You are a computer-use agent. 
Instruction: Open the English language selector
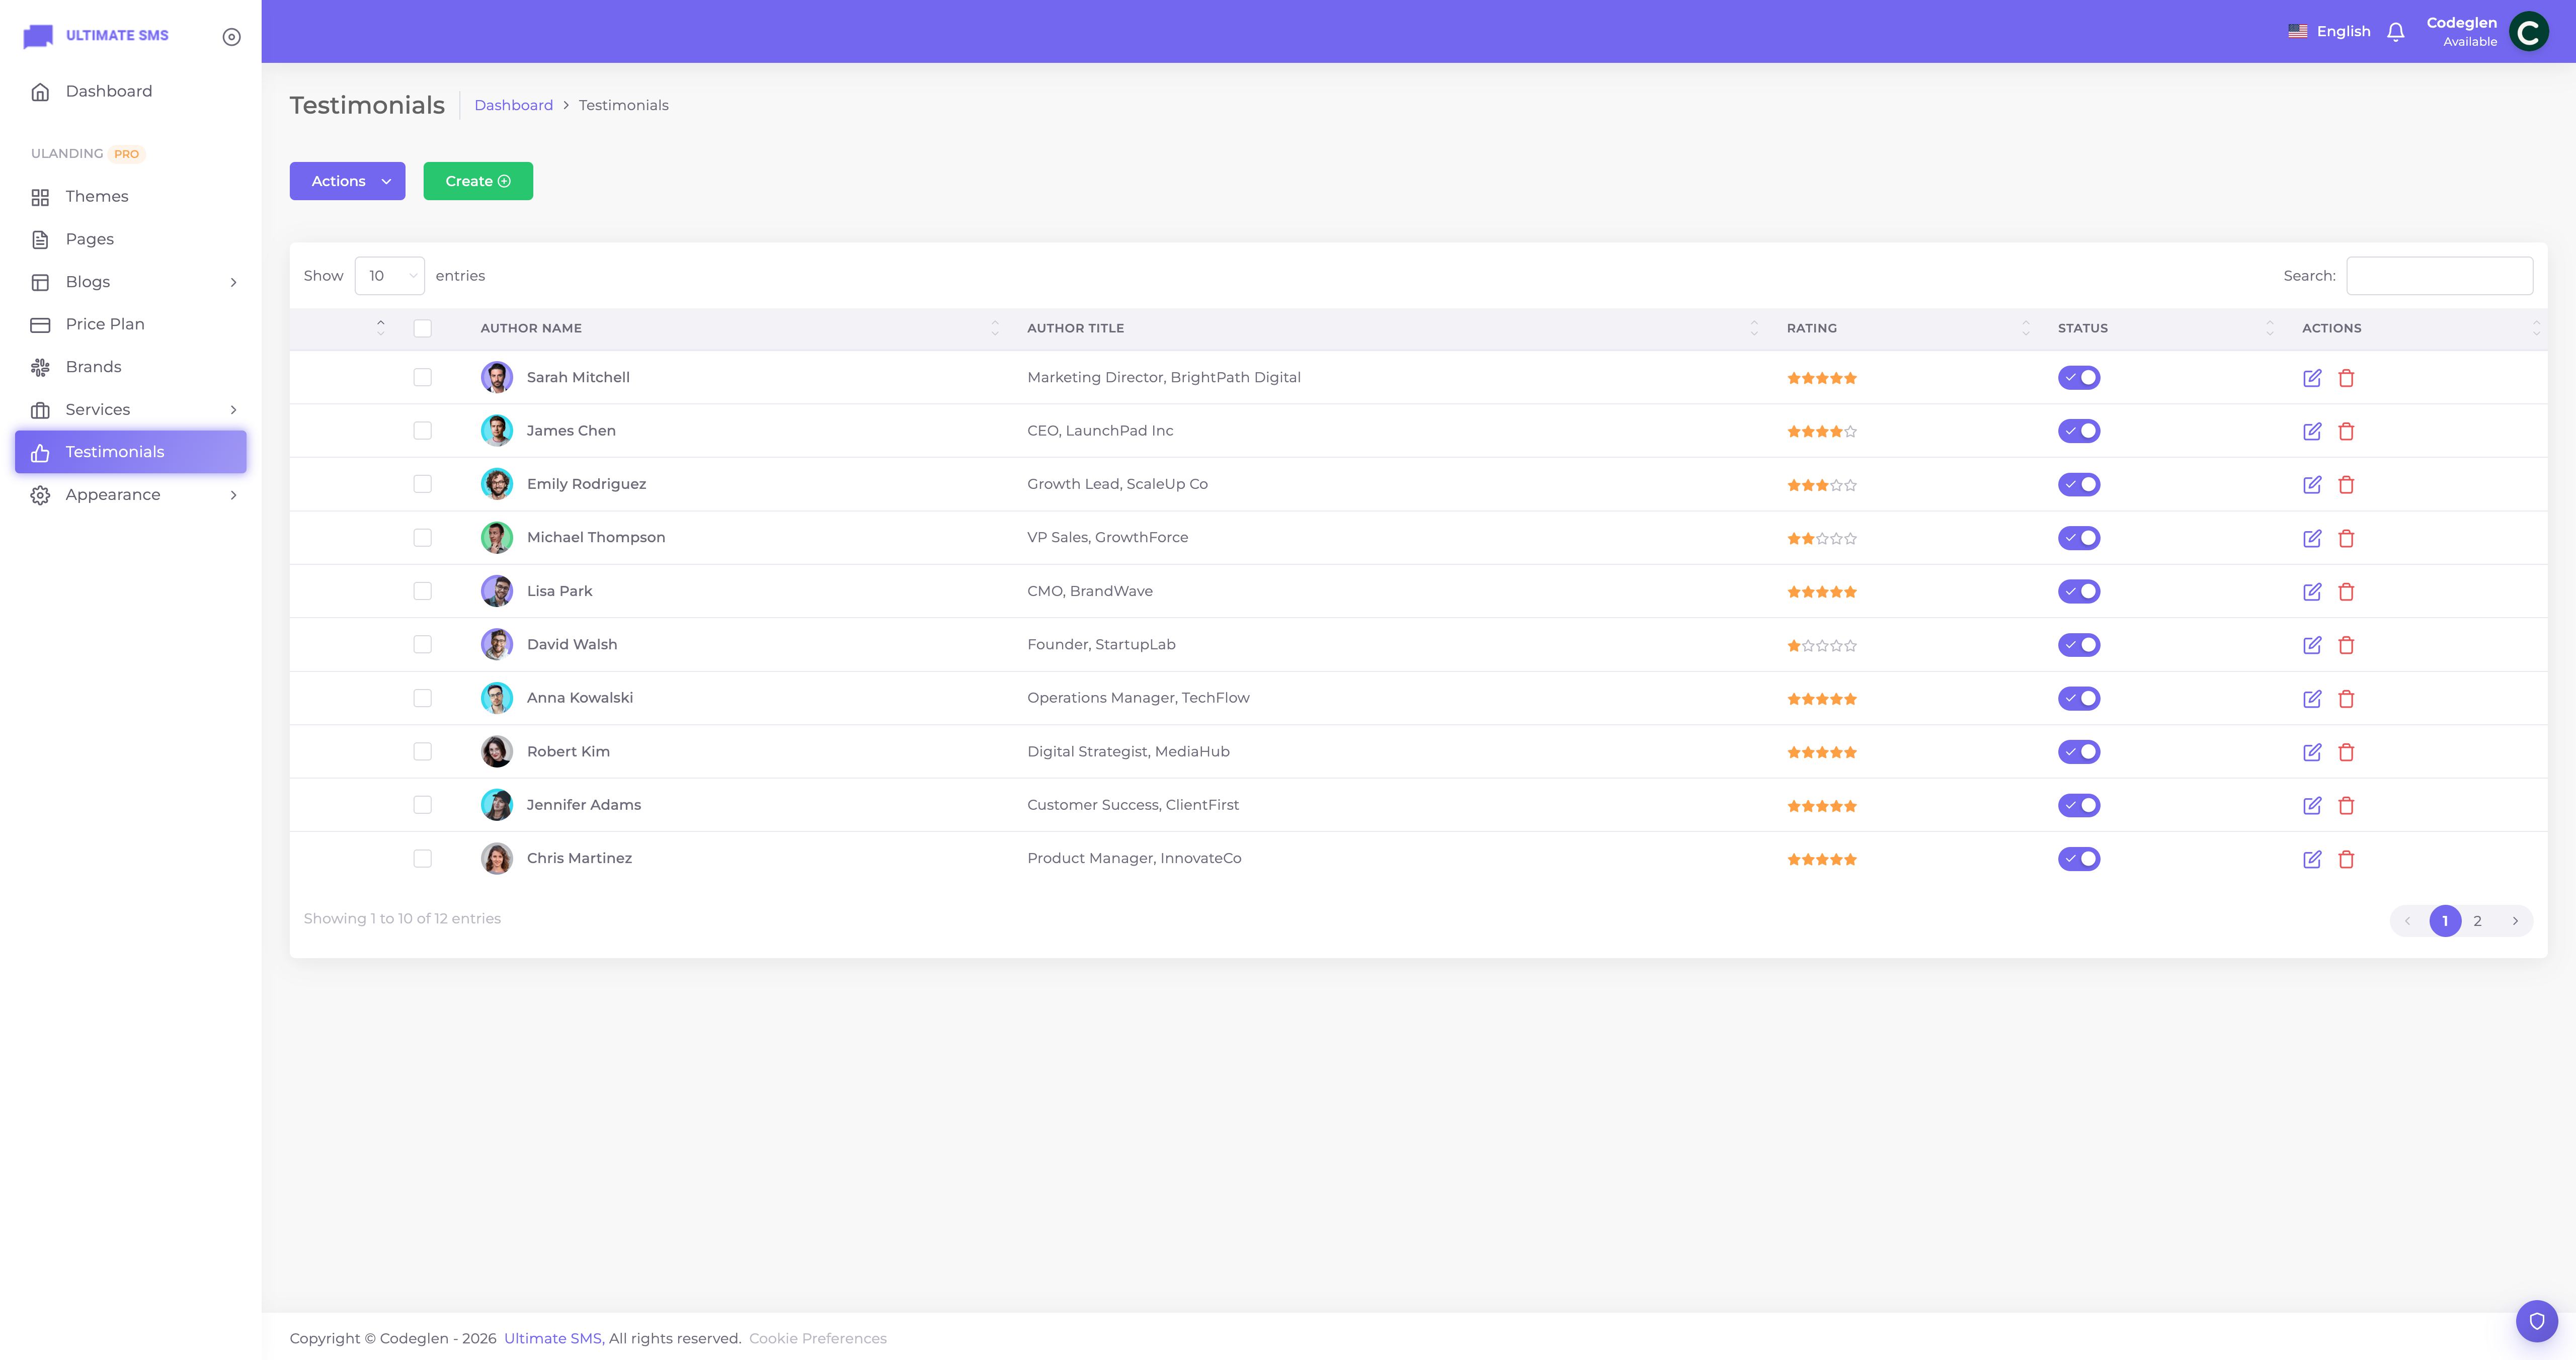(x=2329, y=32)
